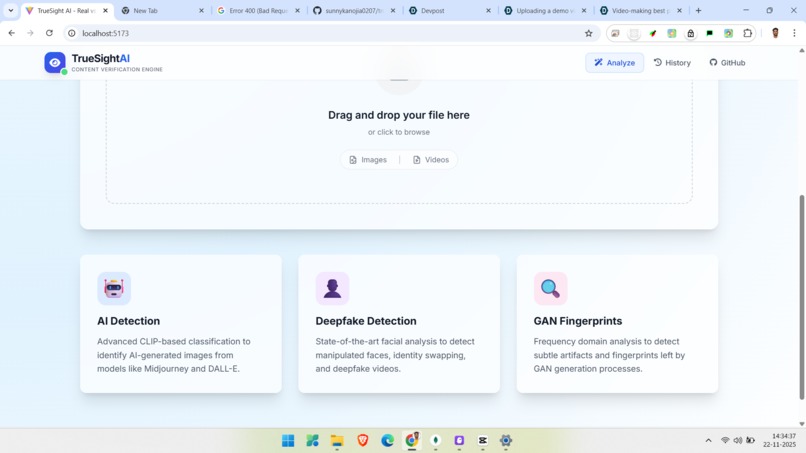Image resolution: width=806 pixels, height=453 pixels.
Task: Go forward in browser history
Action: (x=30, y=33)
